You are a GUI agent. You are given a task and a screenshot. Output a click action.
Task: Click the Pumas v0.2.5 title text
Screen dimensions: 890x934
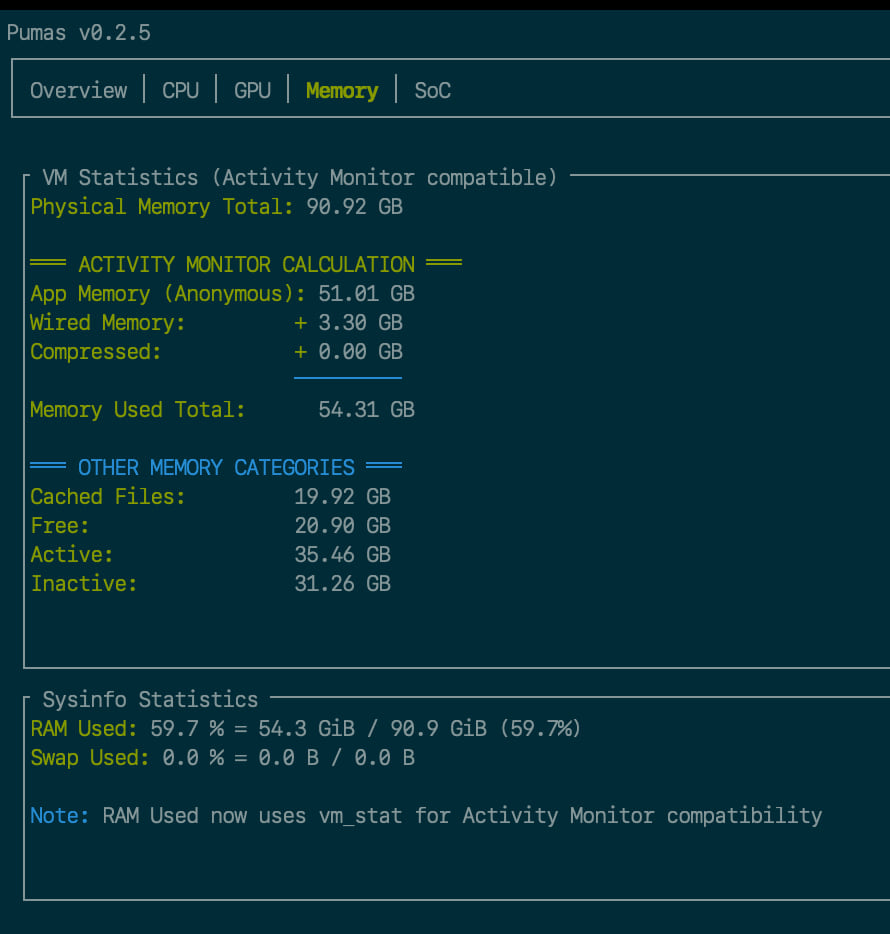click(x=79, y=33)
